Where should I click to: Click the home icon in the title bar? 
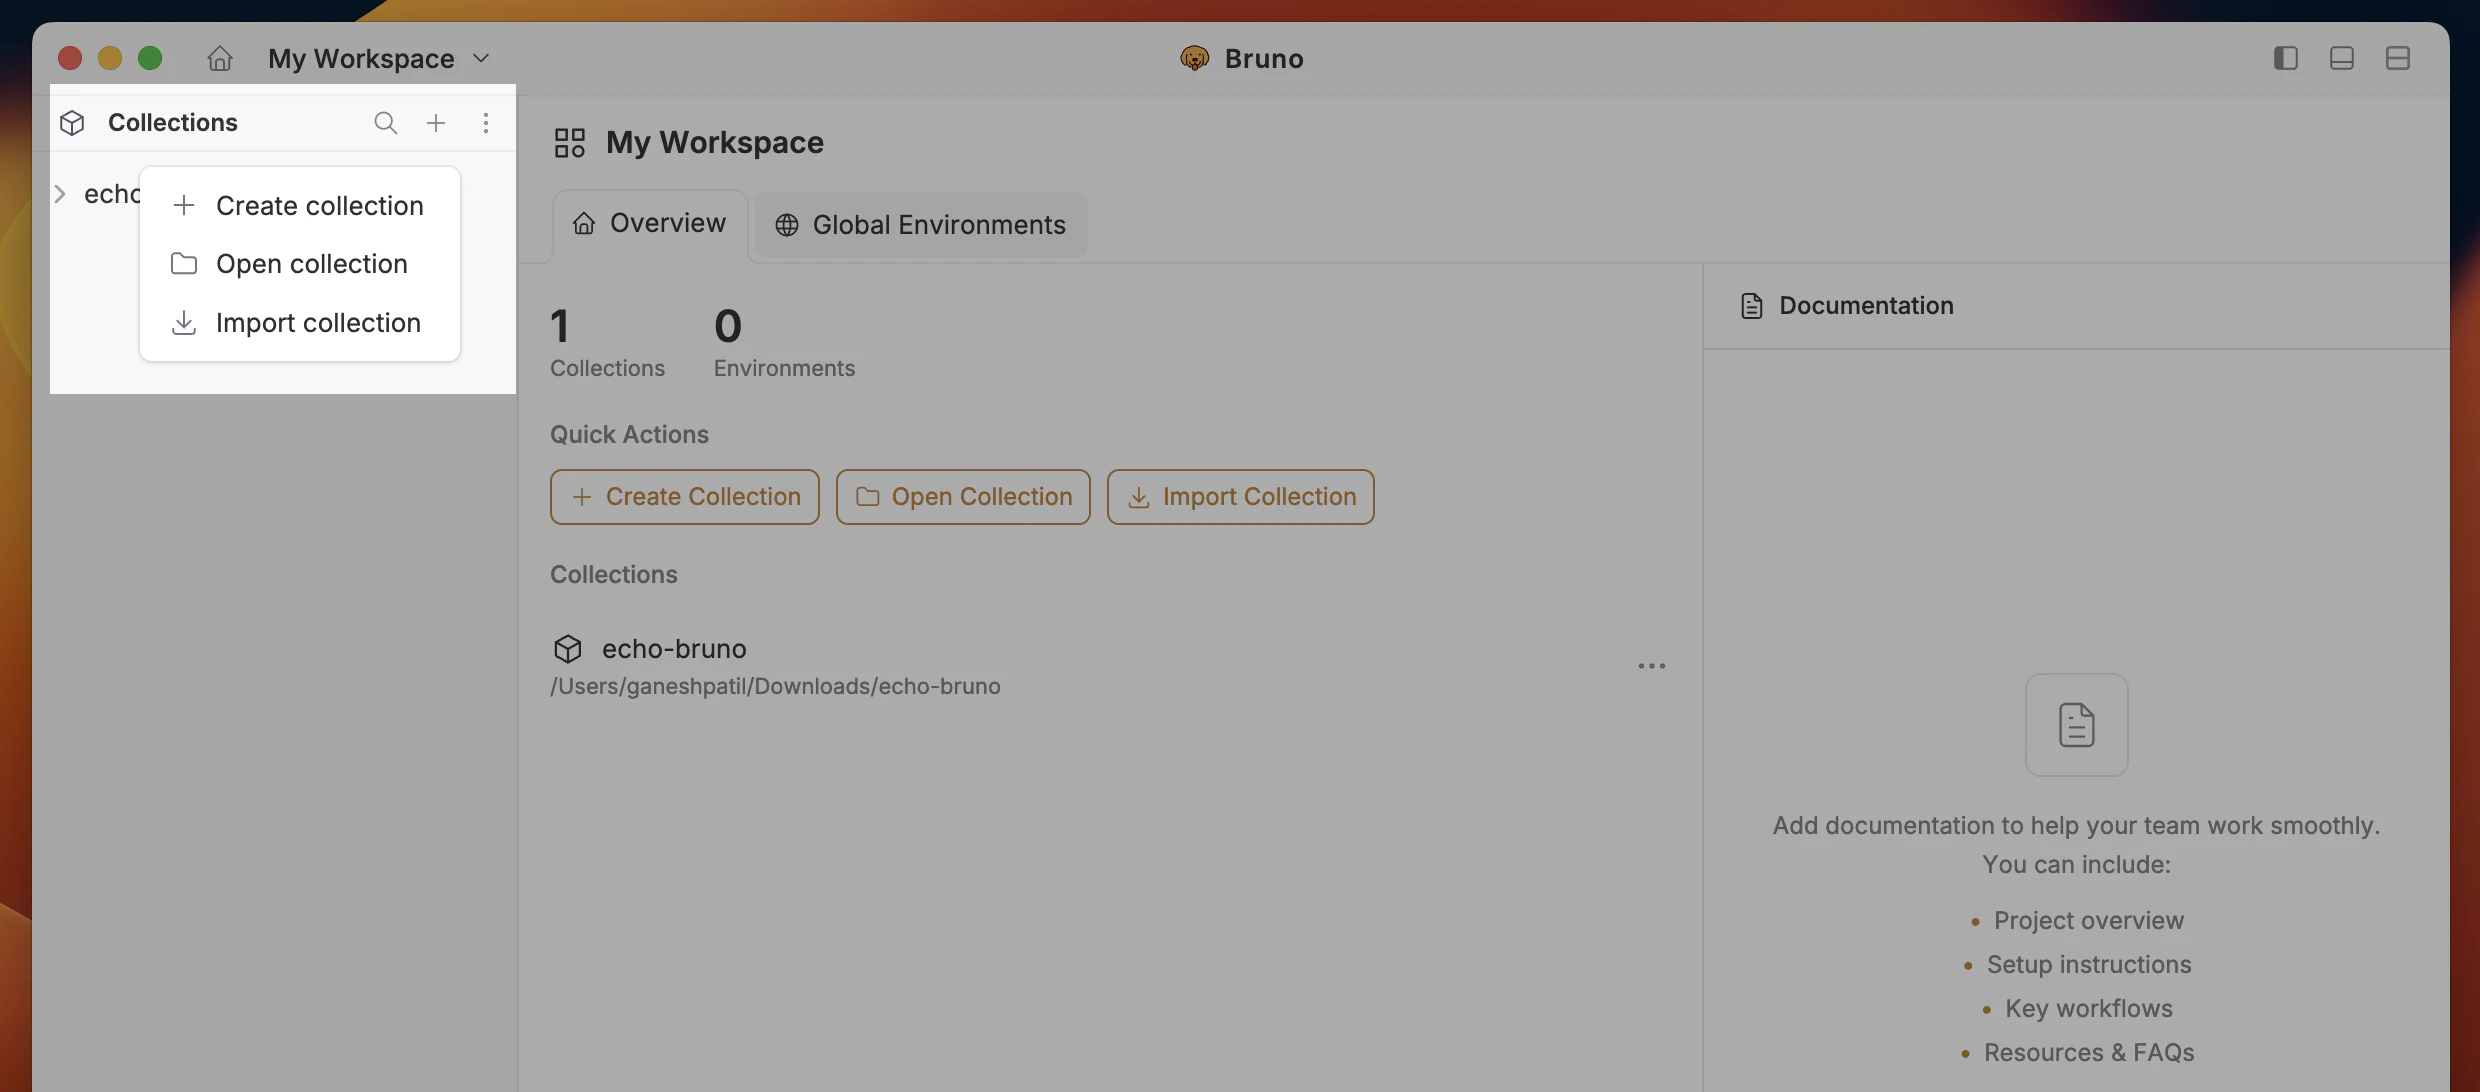click(219, 58)
